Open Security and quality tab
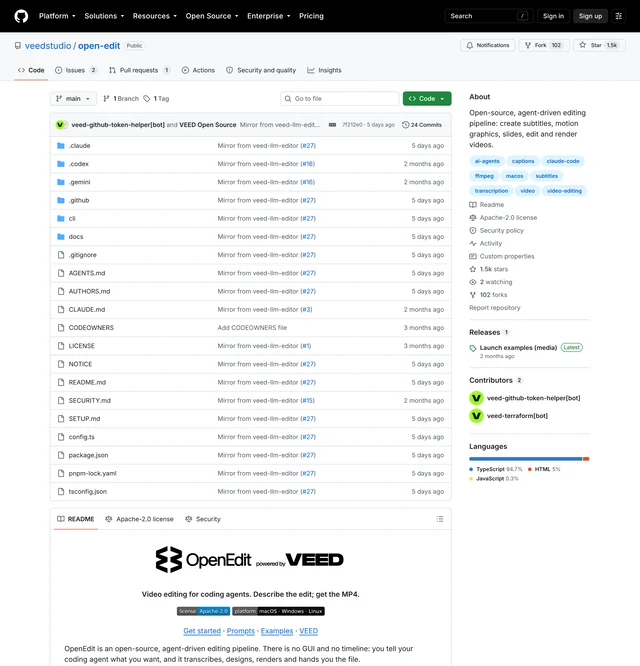Screen dimensions: 640x666 coord(261,71)
